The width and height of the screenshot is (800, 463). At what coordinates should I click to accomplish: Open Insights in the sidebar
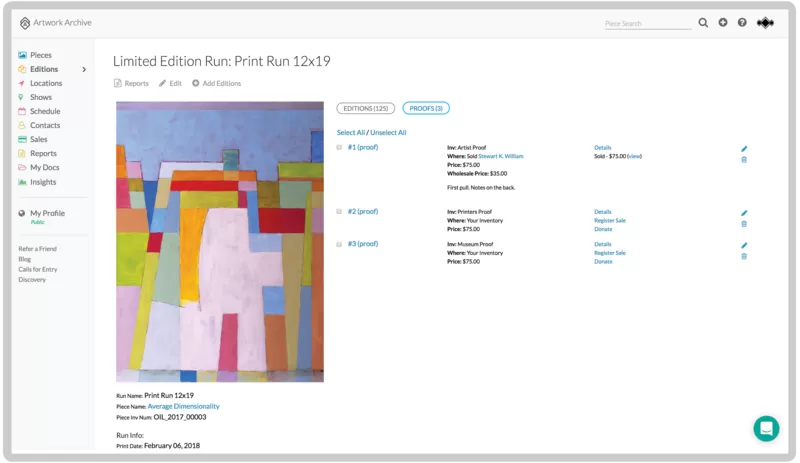click(x=43, y=182)
